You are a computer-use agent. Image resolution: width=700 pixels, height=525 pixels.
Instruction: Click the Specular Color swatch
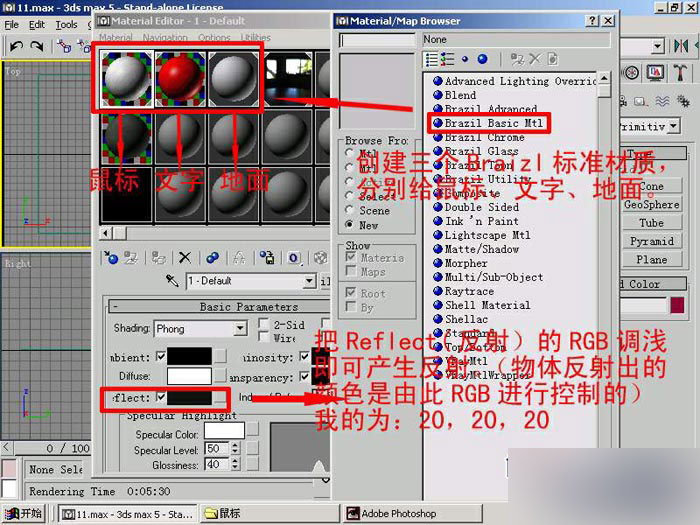click(224, 431)
